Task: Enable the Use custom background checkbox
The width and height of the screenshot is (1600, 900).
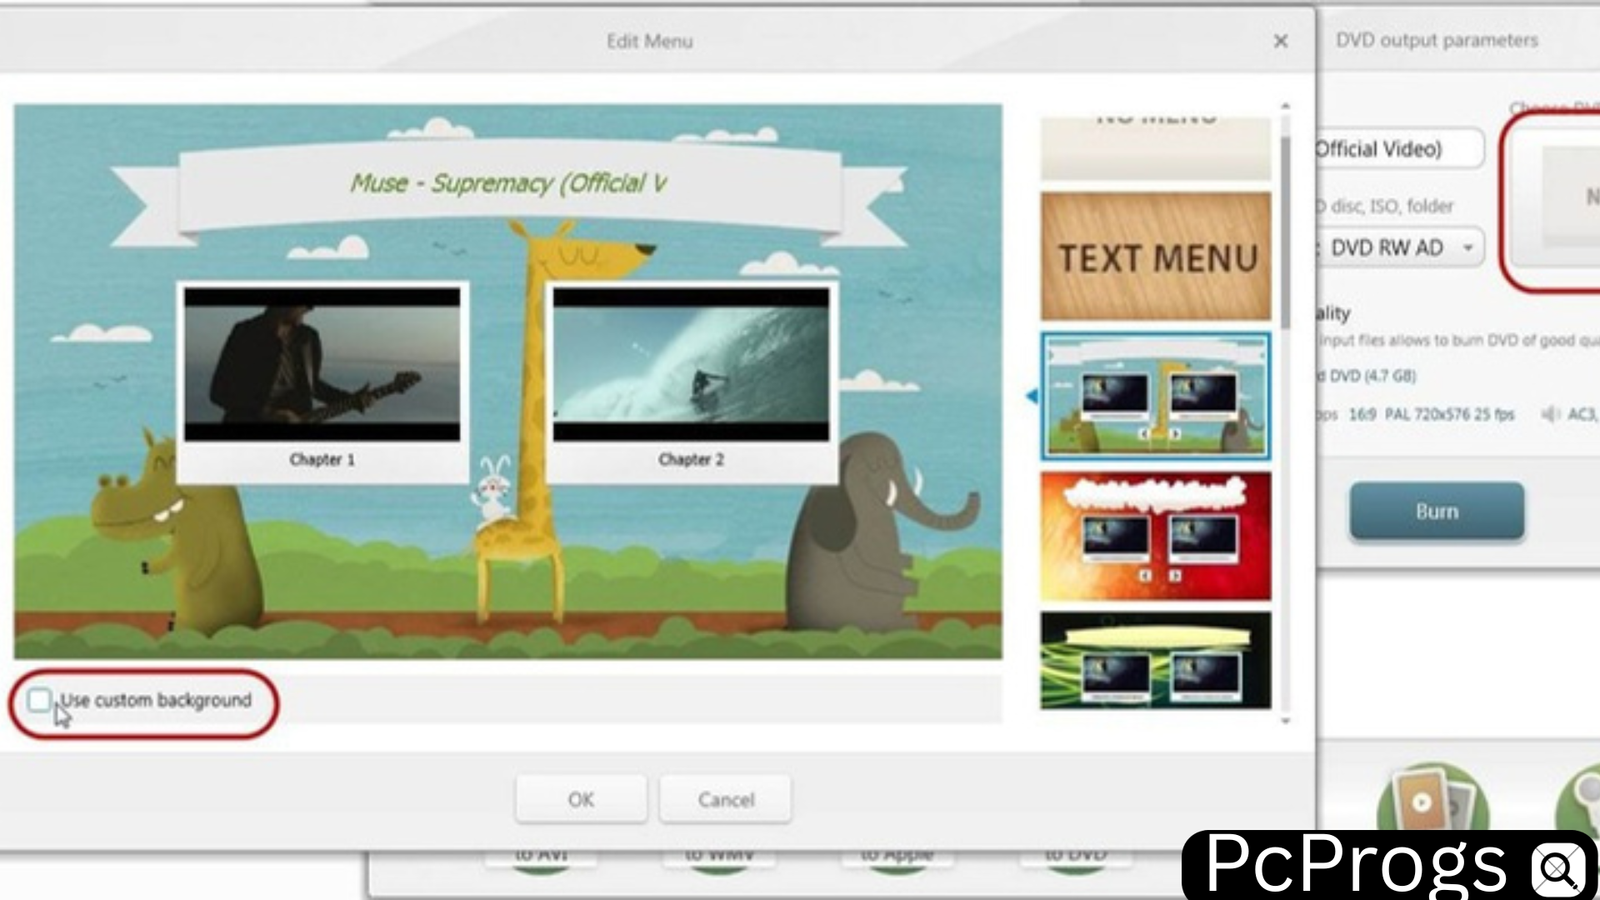Action: (x=39, y=700)
